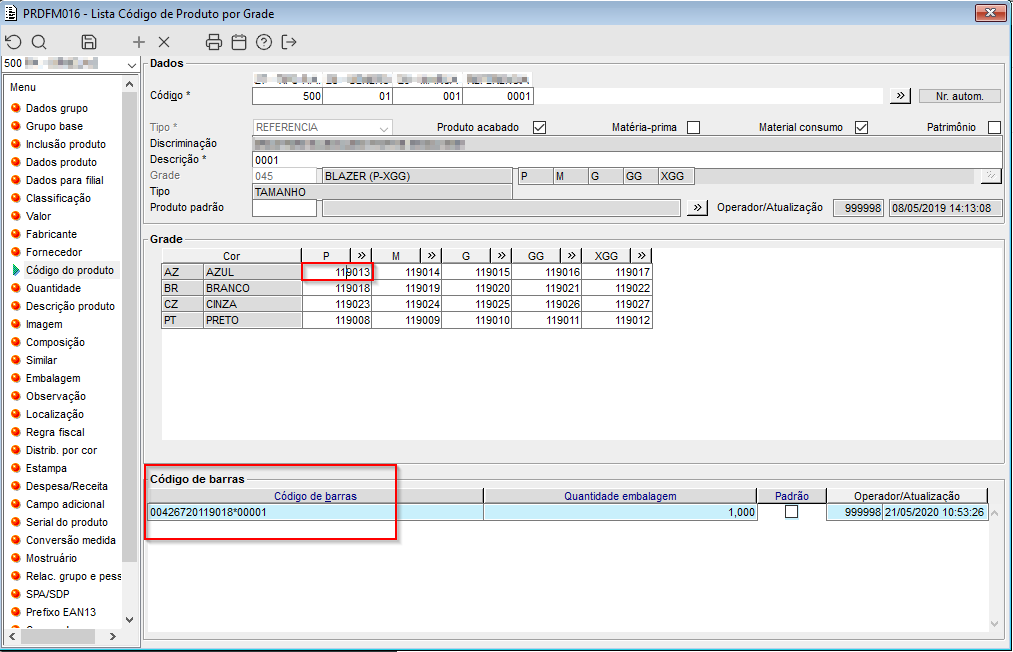The width and height of the screenshot is (1013, 652).
Task: Click the Nr. autom. button
Action: tap(959, 96)
